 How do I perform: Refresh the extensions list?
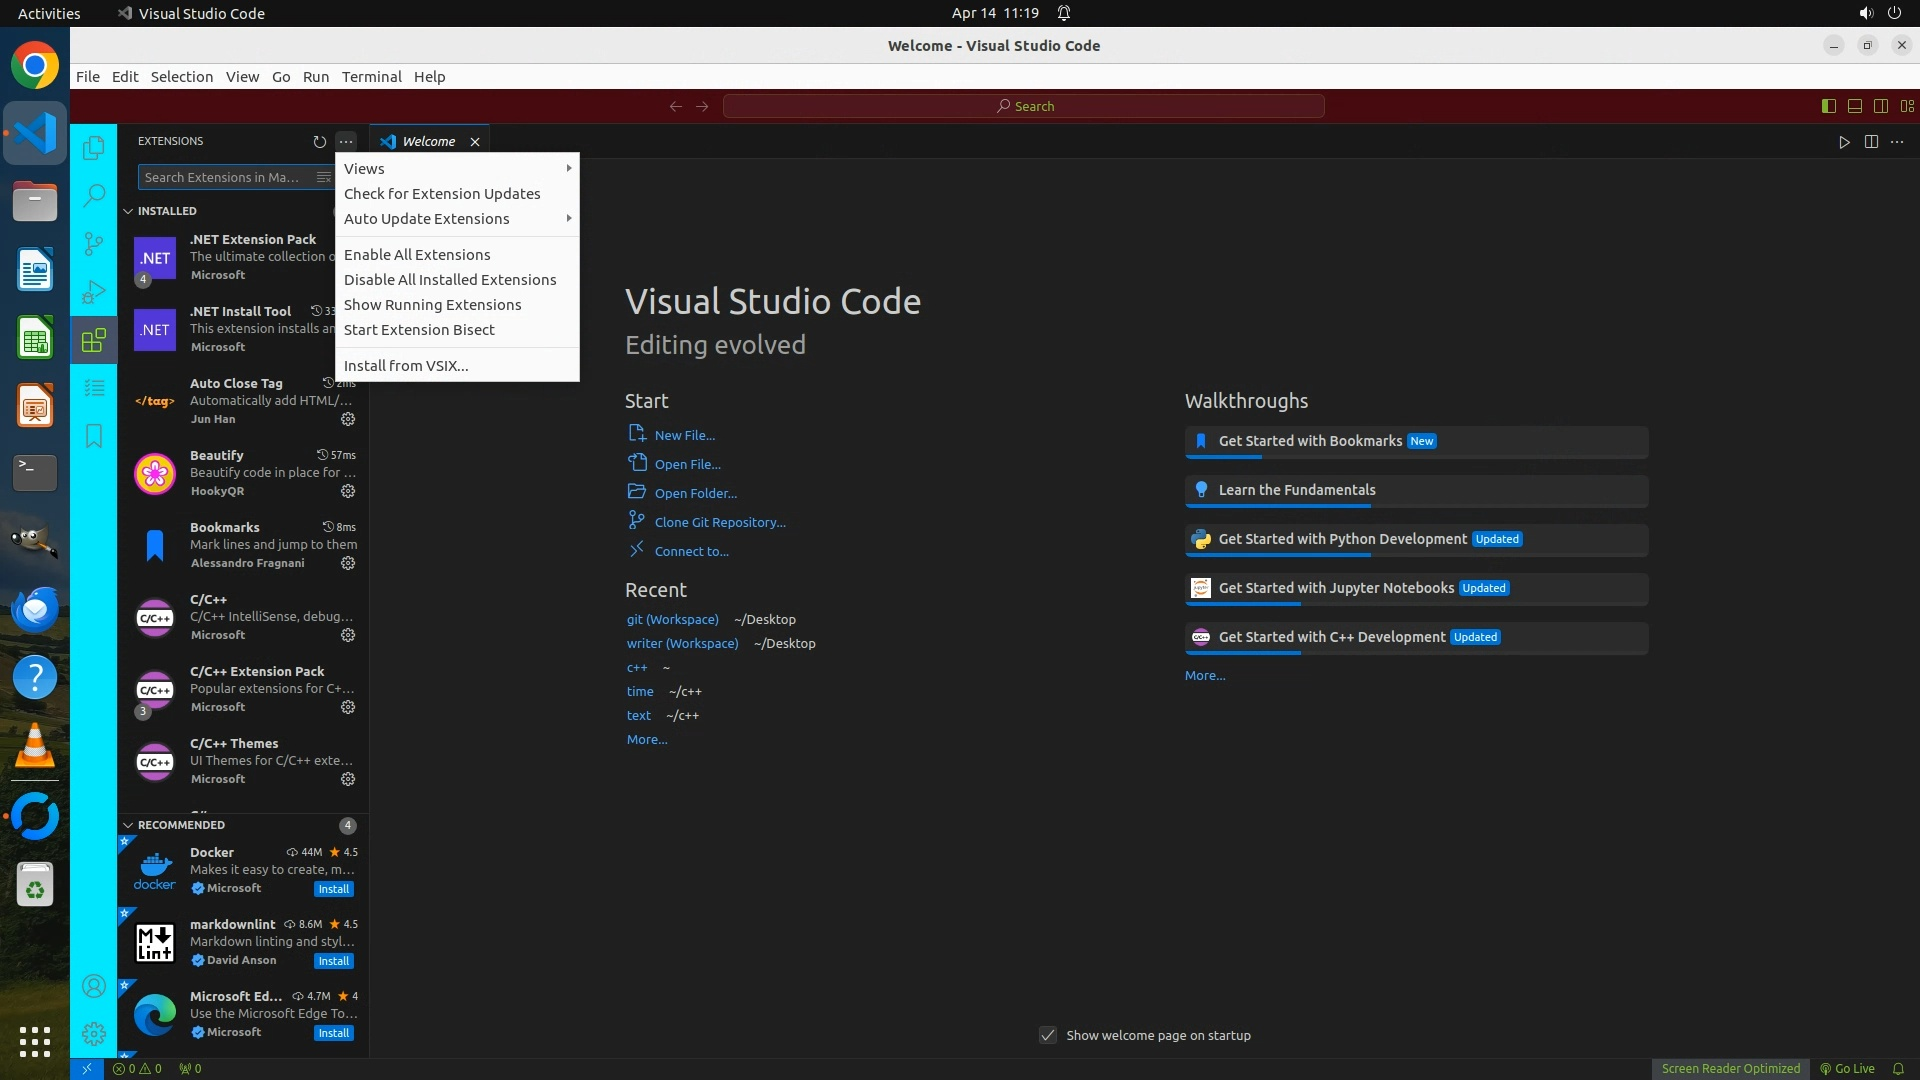319,142
